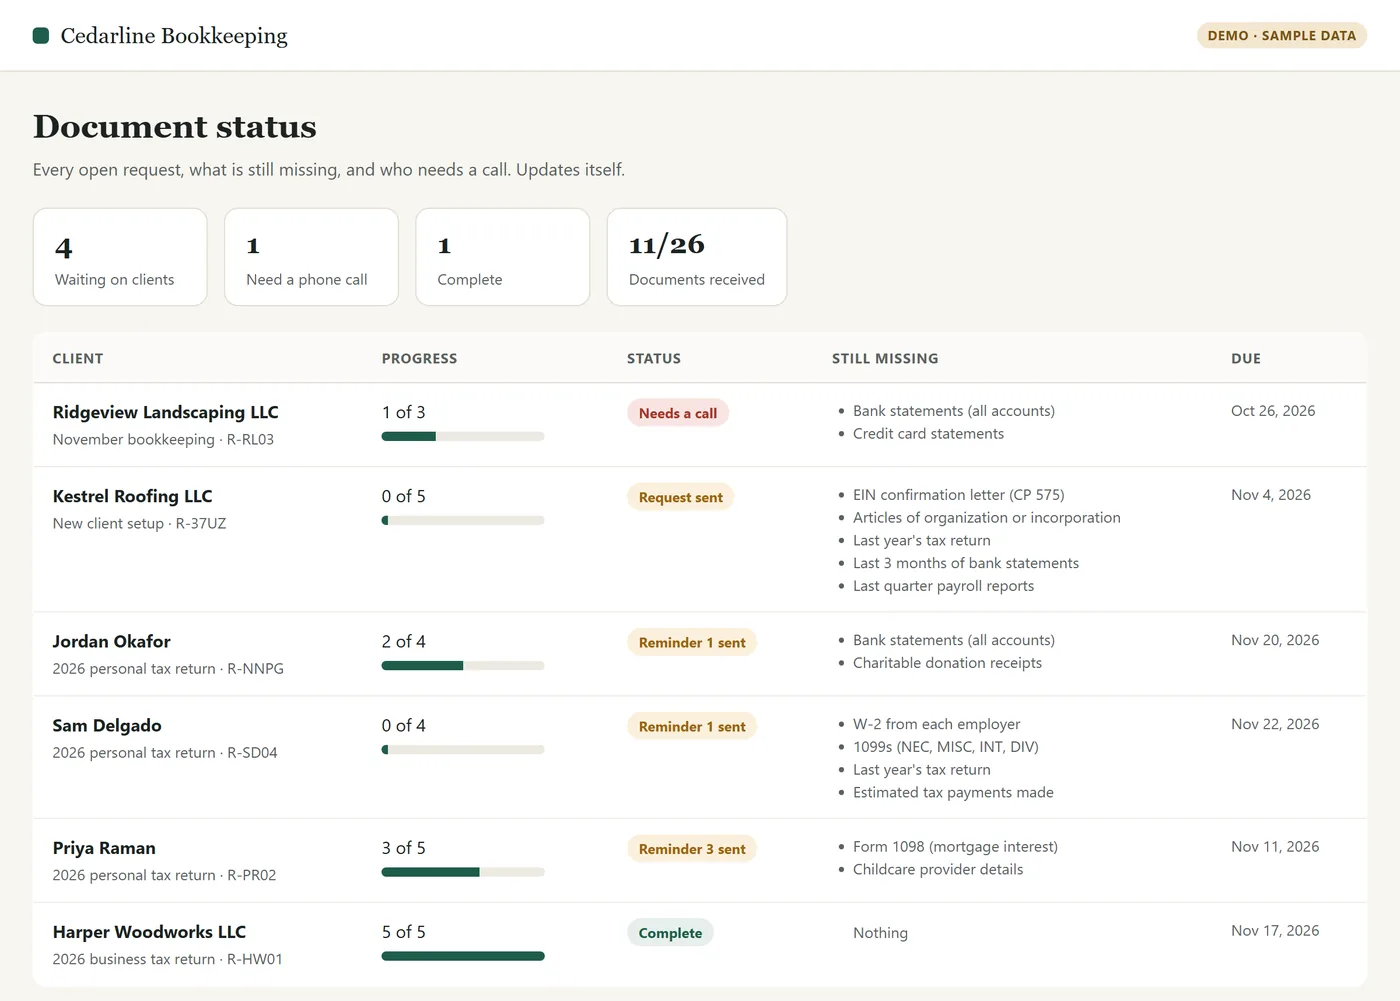Click the Request sent status badge

pos(681,497)
